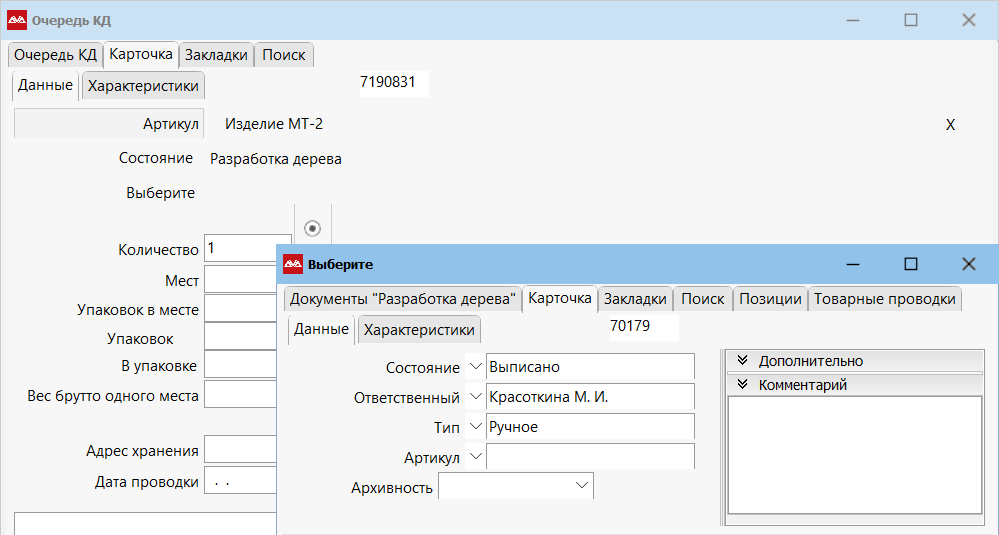Viewport: 999px width, 535px height.
Task: Open Характеристики subtab in Выберите window
Action: [419, 329]
